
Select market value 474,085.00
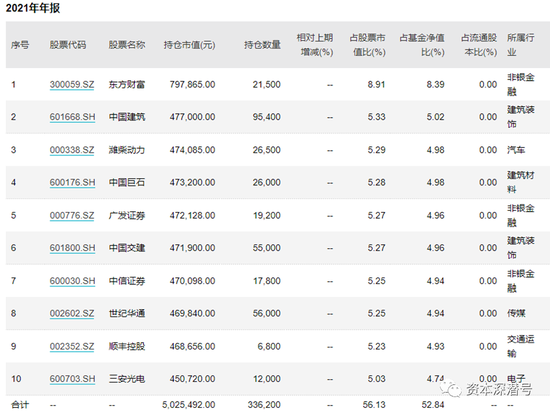pos(193,150)
